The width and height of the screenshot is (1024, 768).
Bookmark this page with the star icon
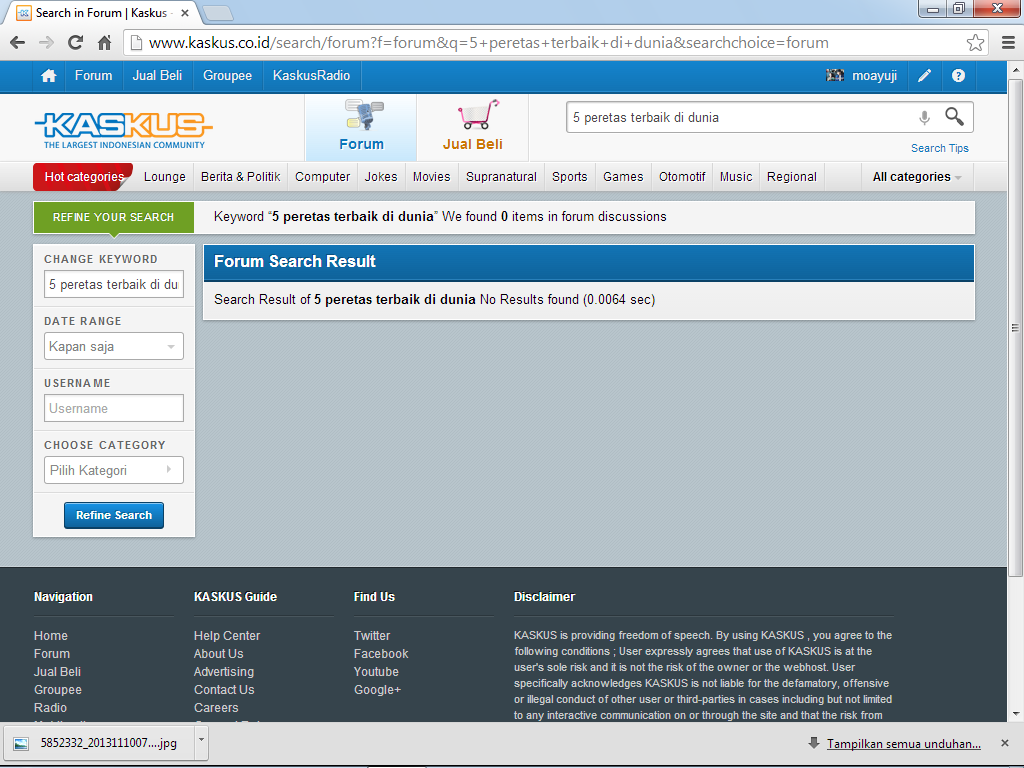(975, 43)
